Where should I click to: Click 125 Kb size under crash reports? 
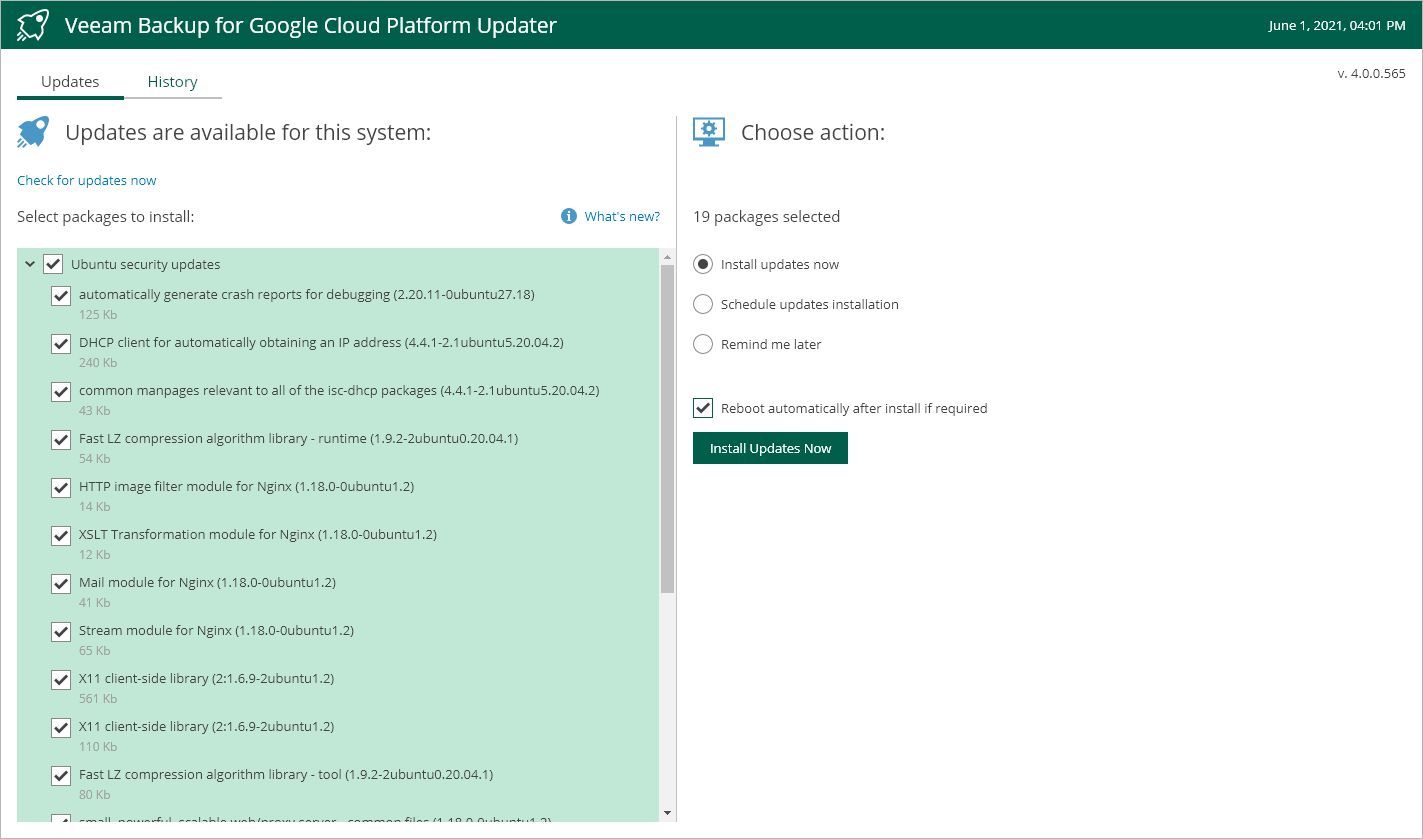[98, 314]
